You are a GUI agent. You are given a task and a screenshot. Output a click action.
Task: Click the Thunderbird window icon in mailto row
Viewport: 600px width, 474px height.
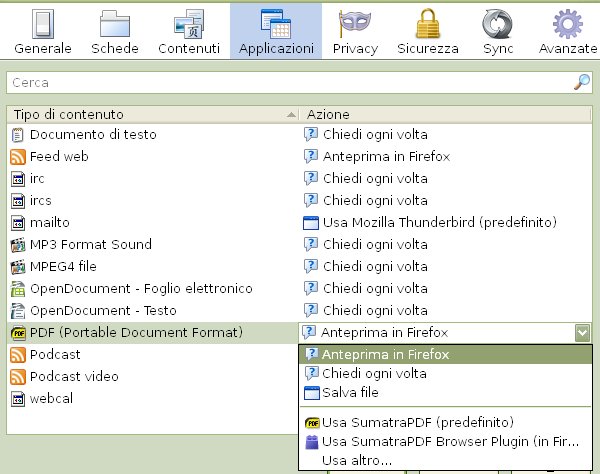(311, 223)
